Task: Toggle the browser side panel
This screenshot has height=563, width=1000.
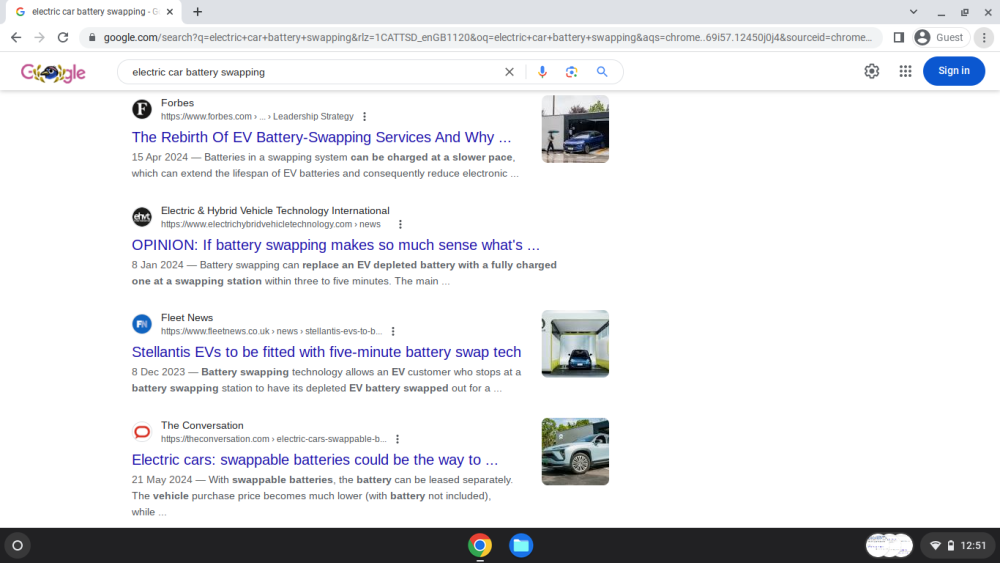Action: [x=899, y=38]
